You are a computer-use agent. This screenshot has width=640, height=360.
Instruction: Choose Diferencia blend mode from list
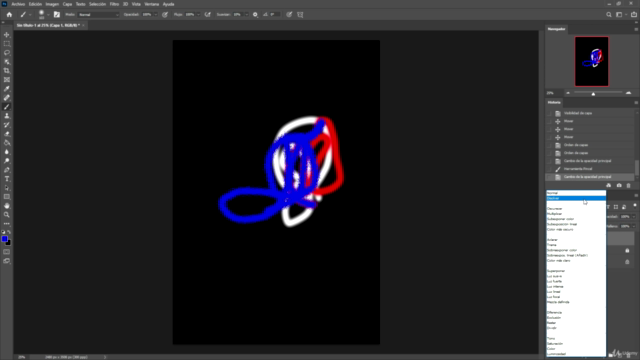tap(576, 313)
